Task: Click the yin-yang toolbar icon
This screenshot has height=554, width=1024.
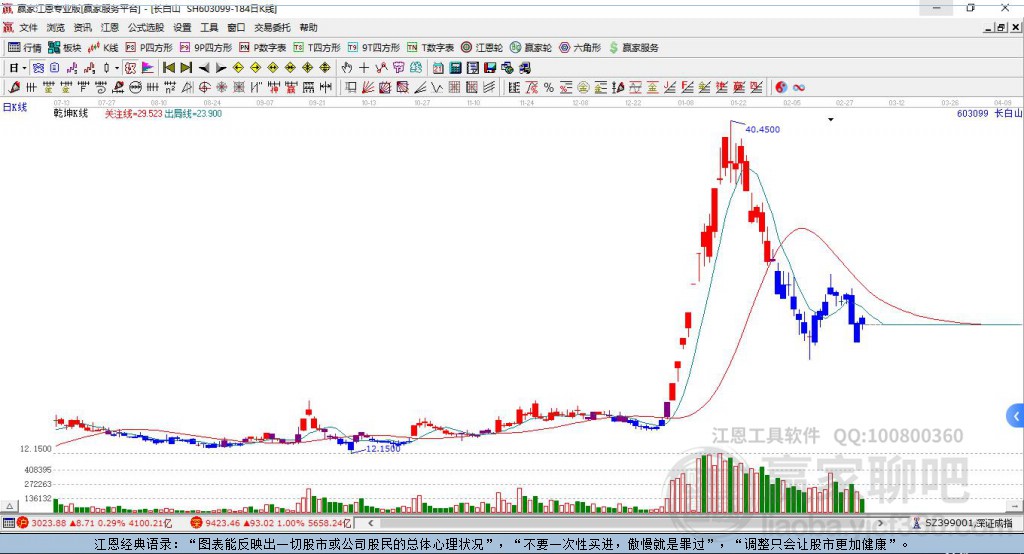Action: tap(781, 88)
